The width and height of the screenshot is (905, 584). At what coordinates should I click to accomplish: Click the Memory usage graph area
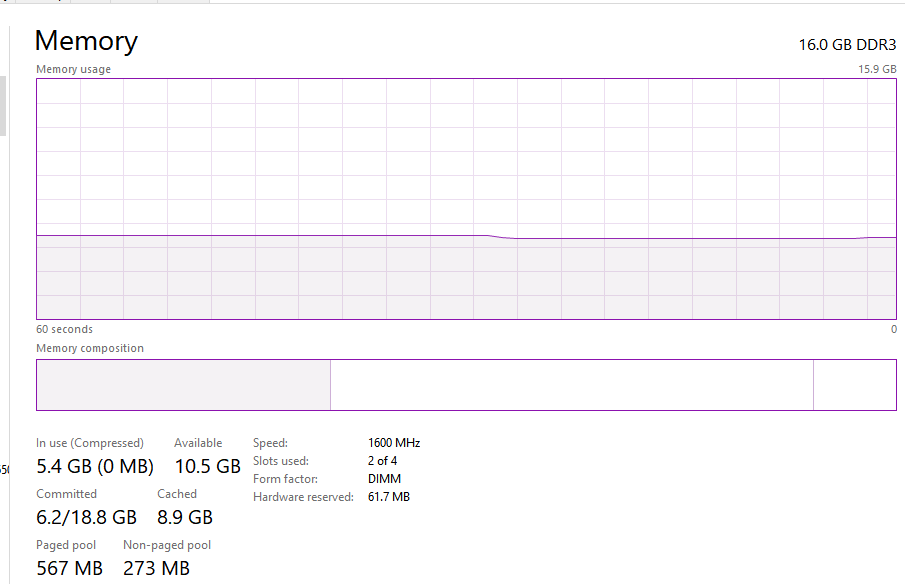click(x=466, y=199)
